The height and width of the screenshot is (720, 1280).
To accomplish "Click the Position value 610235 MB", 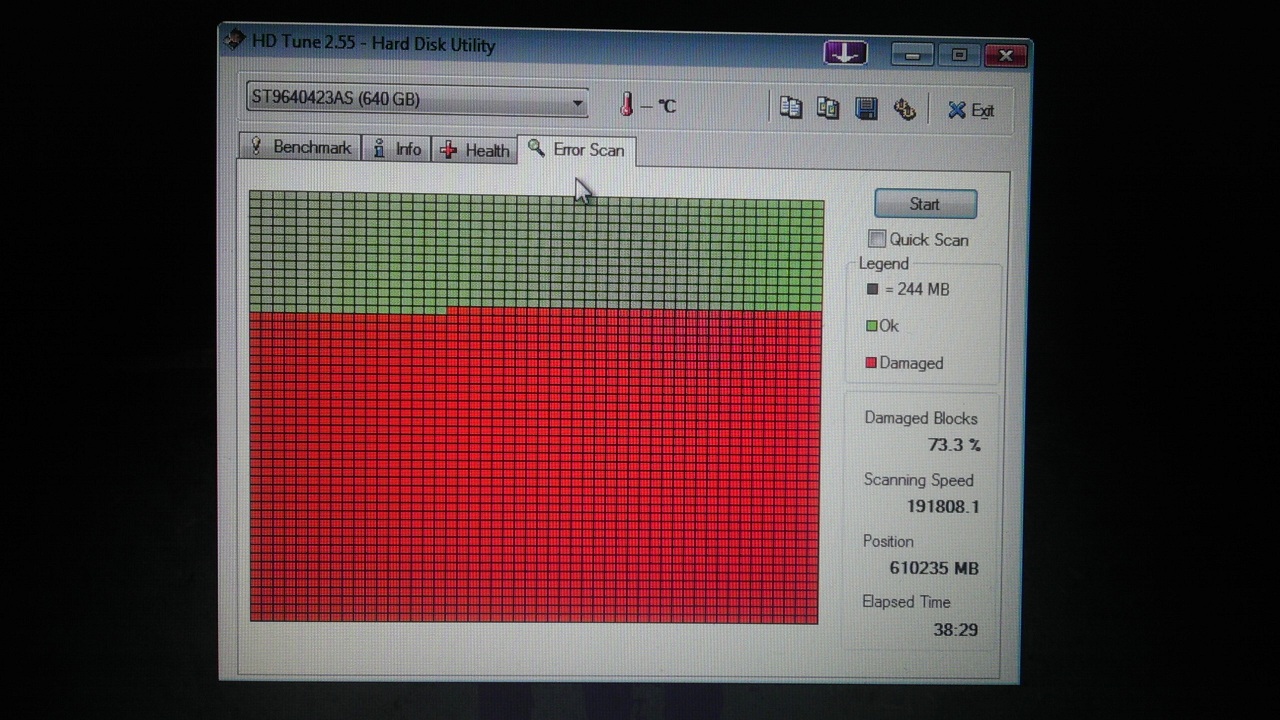I will [x=934, y=568].
